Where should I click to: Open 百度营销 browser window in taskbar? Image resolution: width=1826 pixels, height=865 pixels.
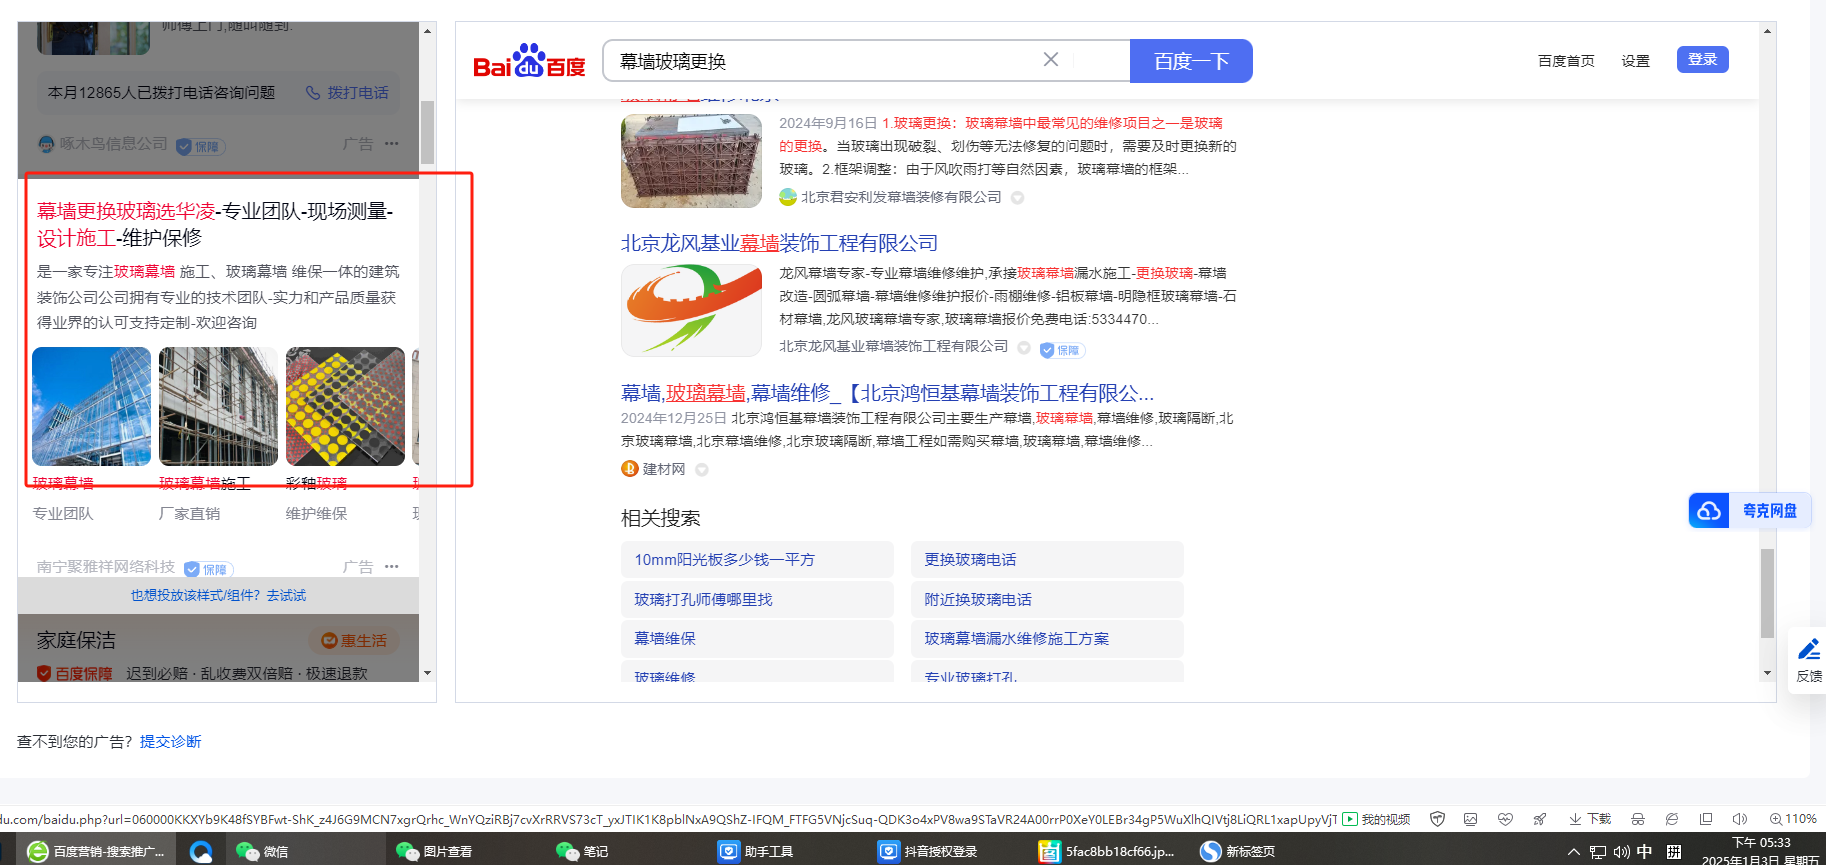pyautogui.click(x=96, y=851)
